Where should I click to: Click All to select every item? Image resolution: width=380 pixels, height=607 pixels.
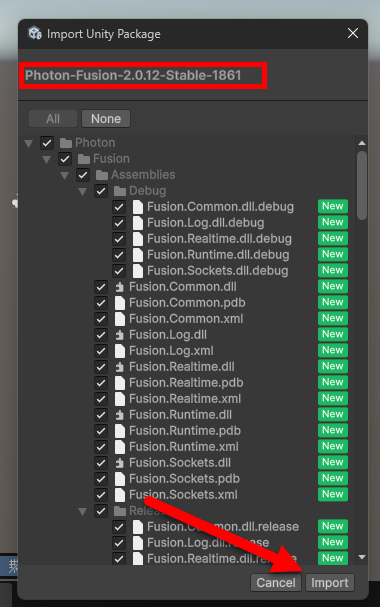click(x=53, y=118)
